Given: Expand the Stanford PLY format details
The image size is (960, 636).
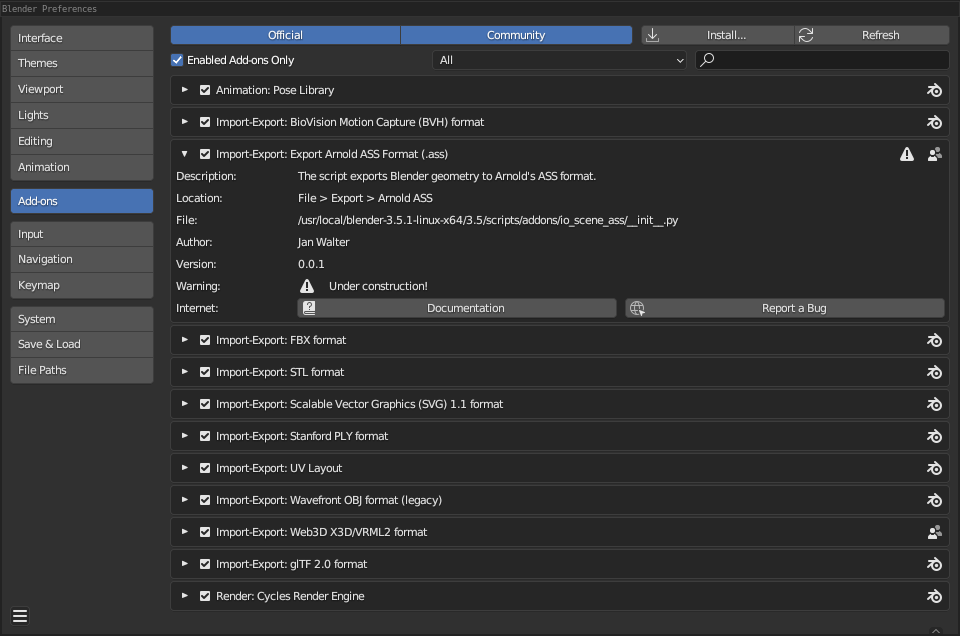Looking at the screenshot, I should tap(184, 436).
